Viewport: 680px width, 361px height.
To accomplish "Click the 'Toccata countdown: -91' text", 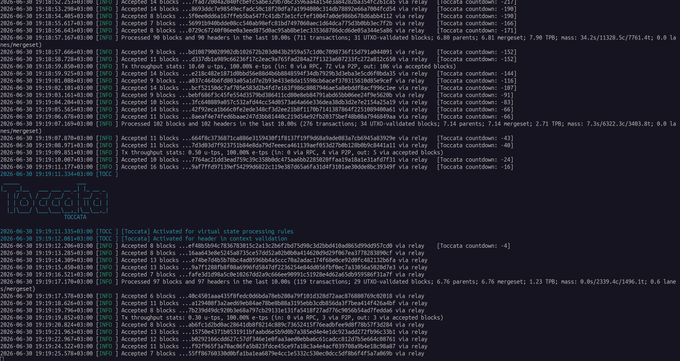I will tap(475, 95).
